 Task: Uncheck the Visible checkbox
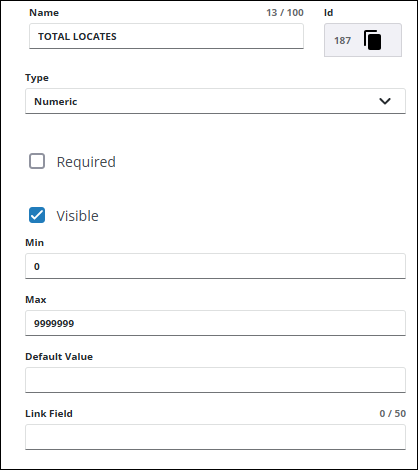click(37, 215)
